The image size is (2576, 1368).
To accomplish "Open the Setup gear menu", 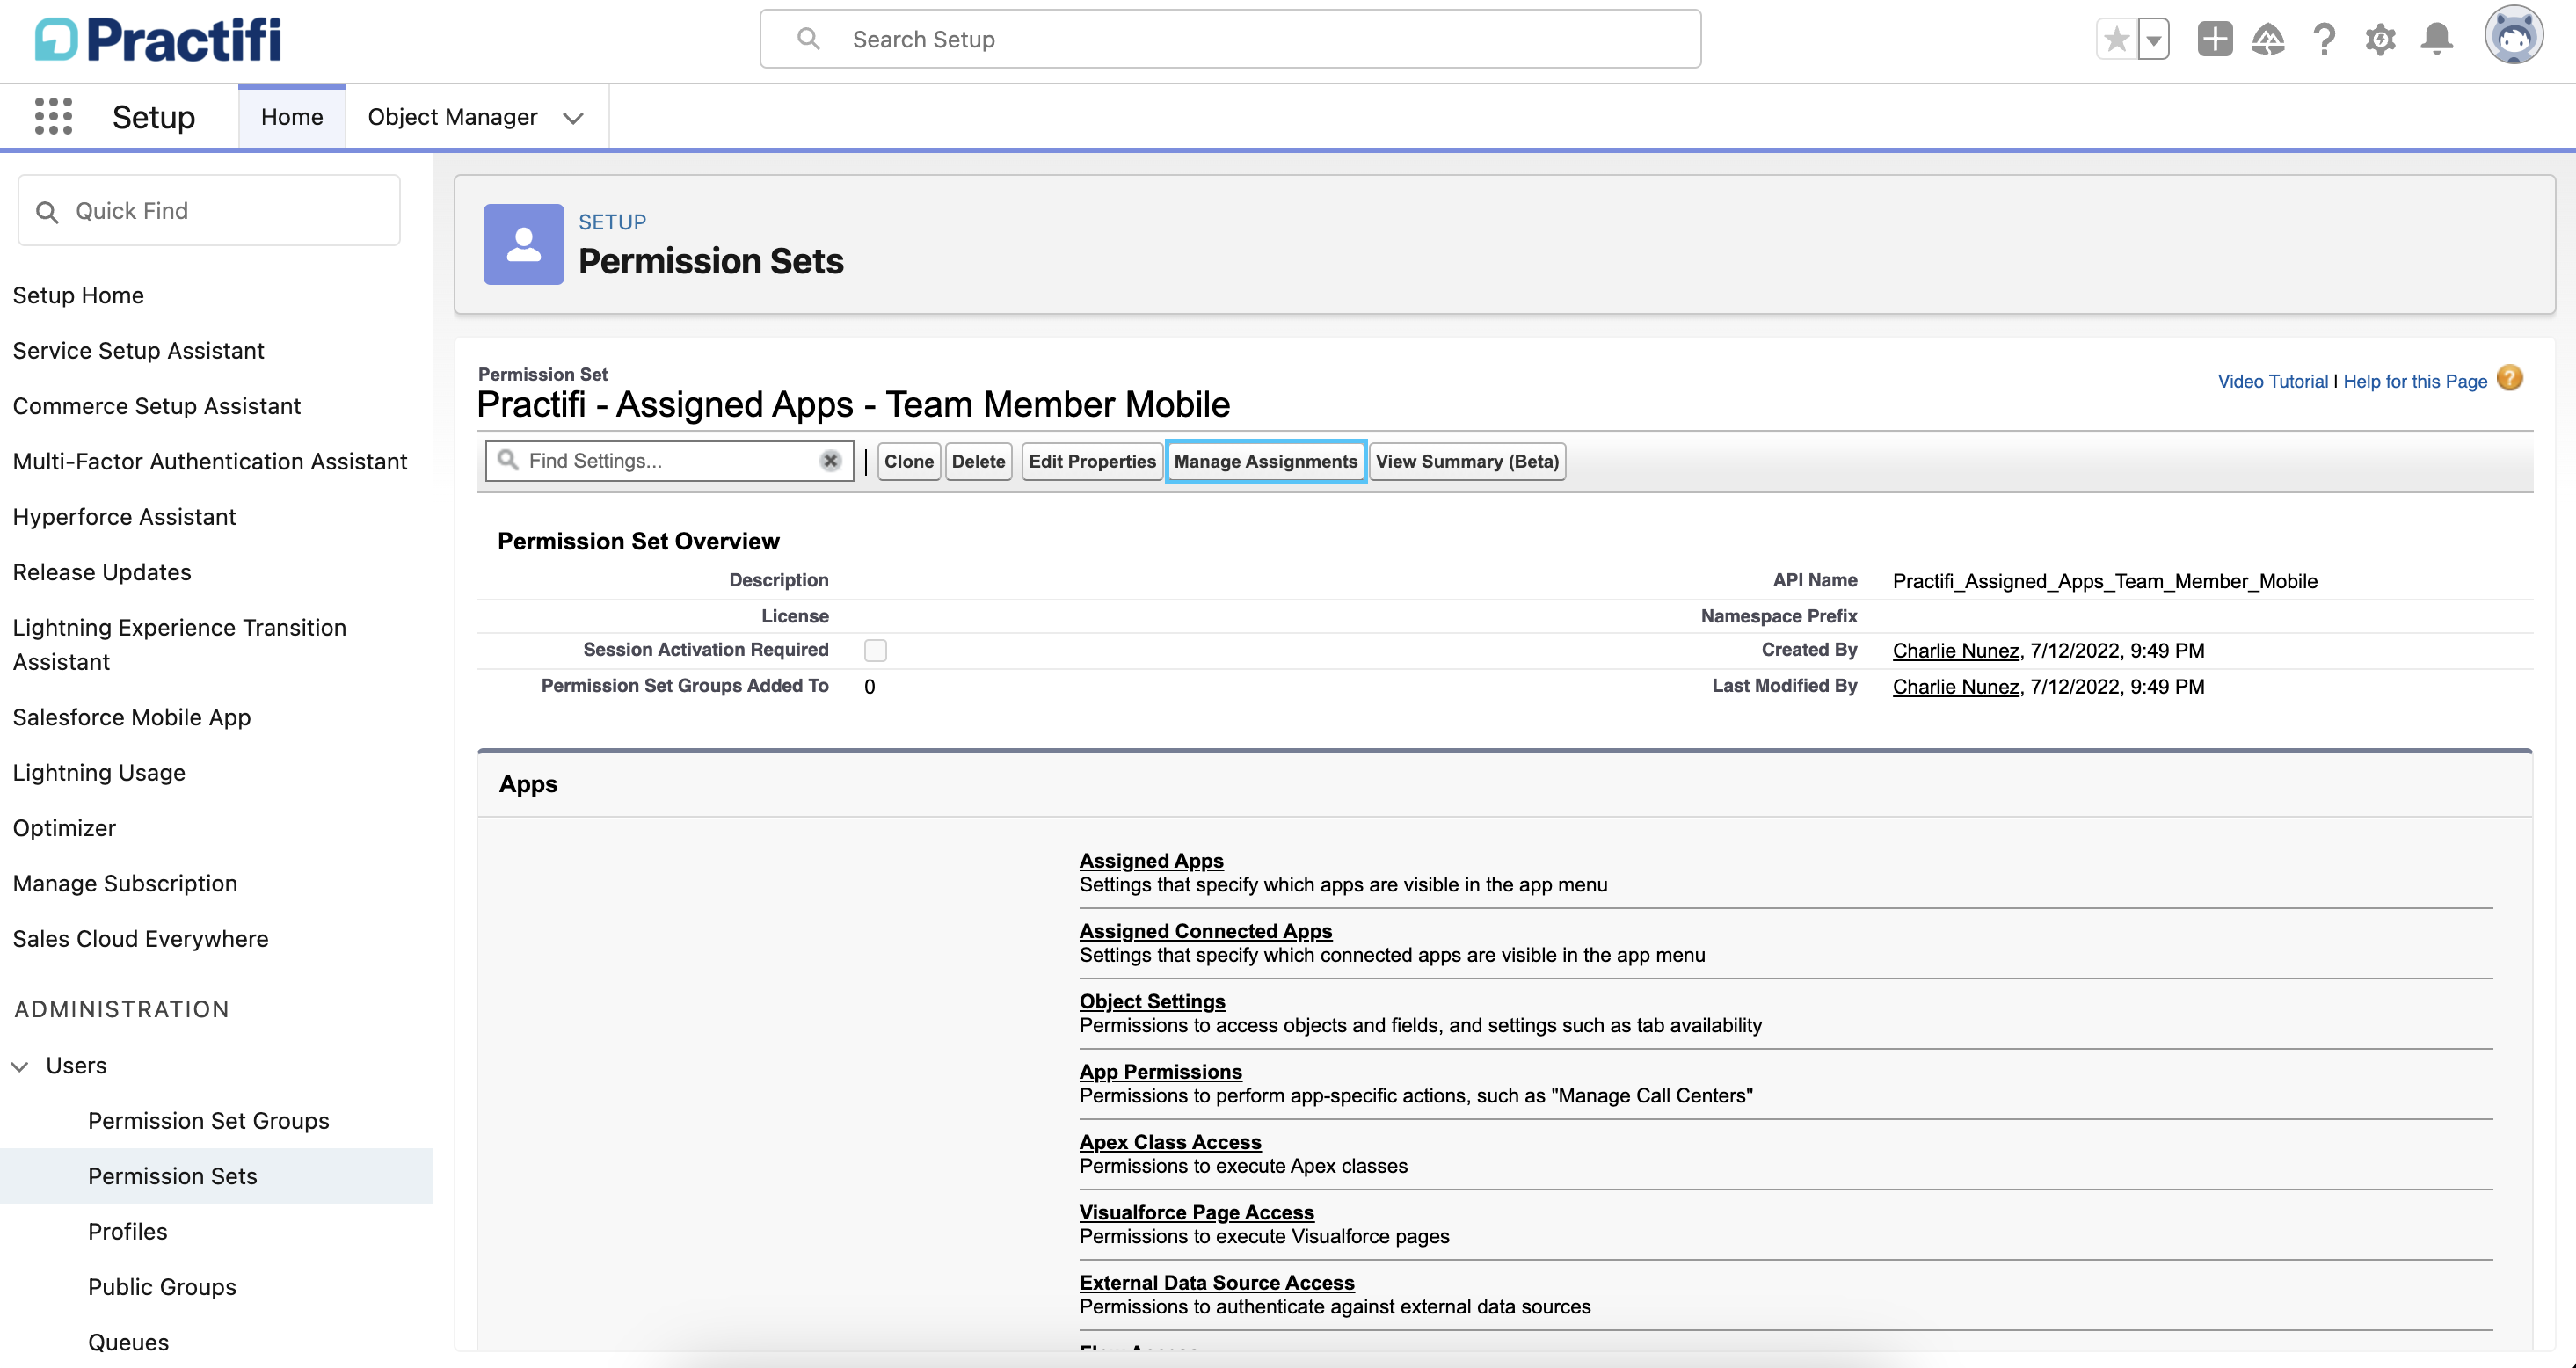I will [x=2380, y=39].
